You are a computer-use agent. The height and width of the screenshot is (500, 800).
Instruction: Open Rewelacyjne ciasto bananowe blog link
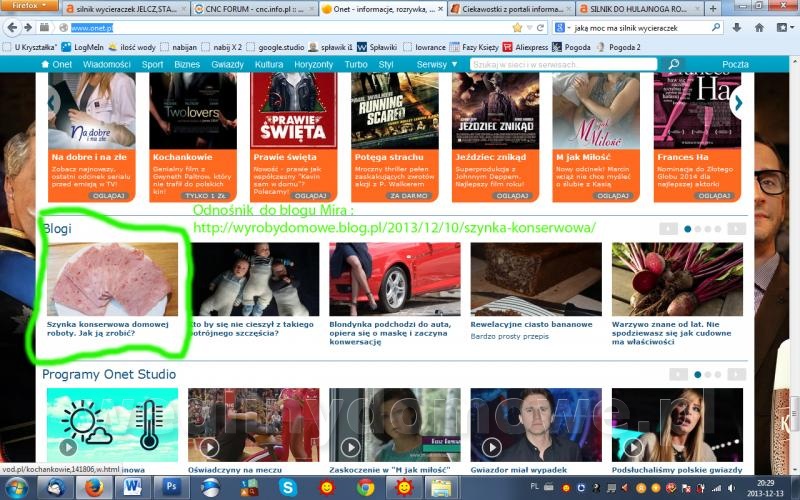tap(531, 324)
